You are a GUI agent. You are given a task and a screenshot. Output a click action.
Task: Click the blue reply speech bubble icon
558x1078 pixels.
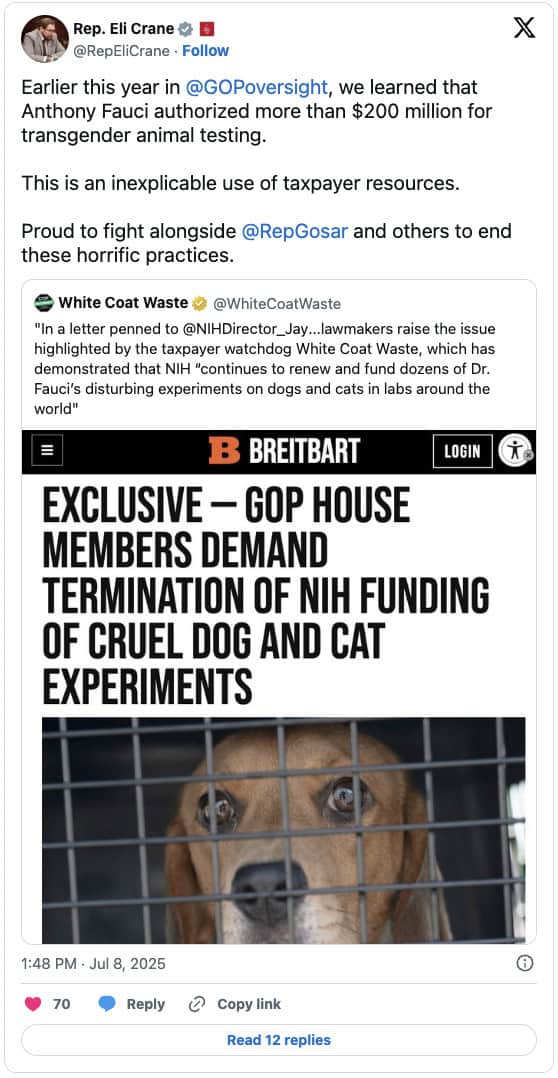point(107,1004)
